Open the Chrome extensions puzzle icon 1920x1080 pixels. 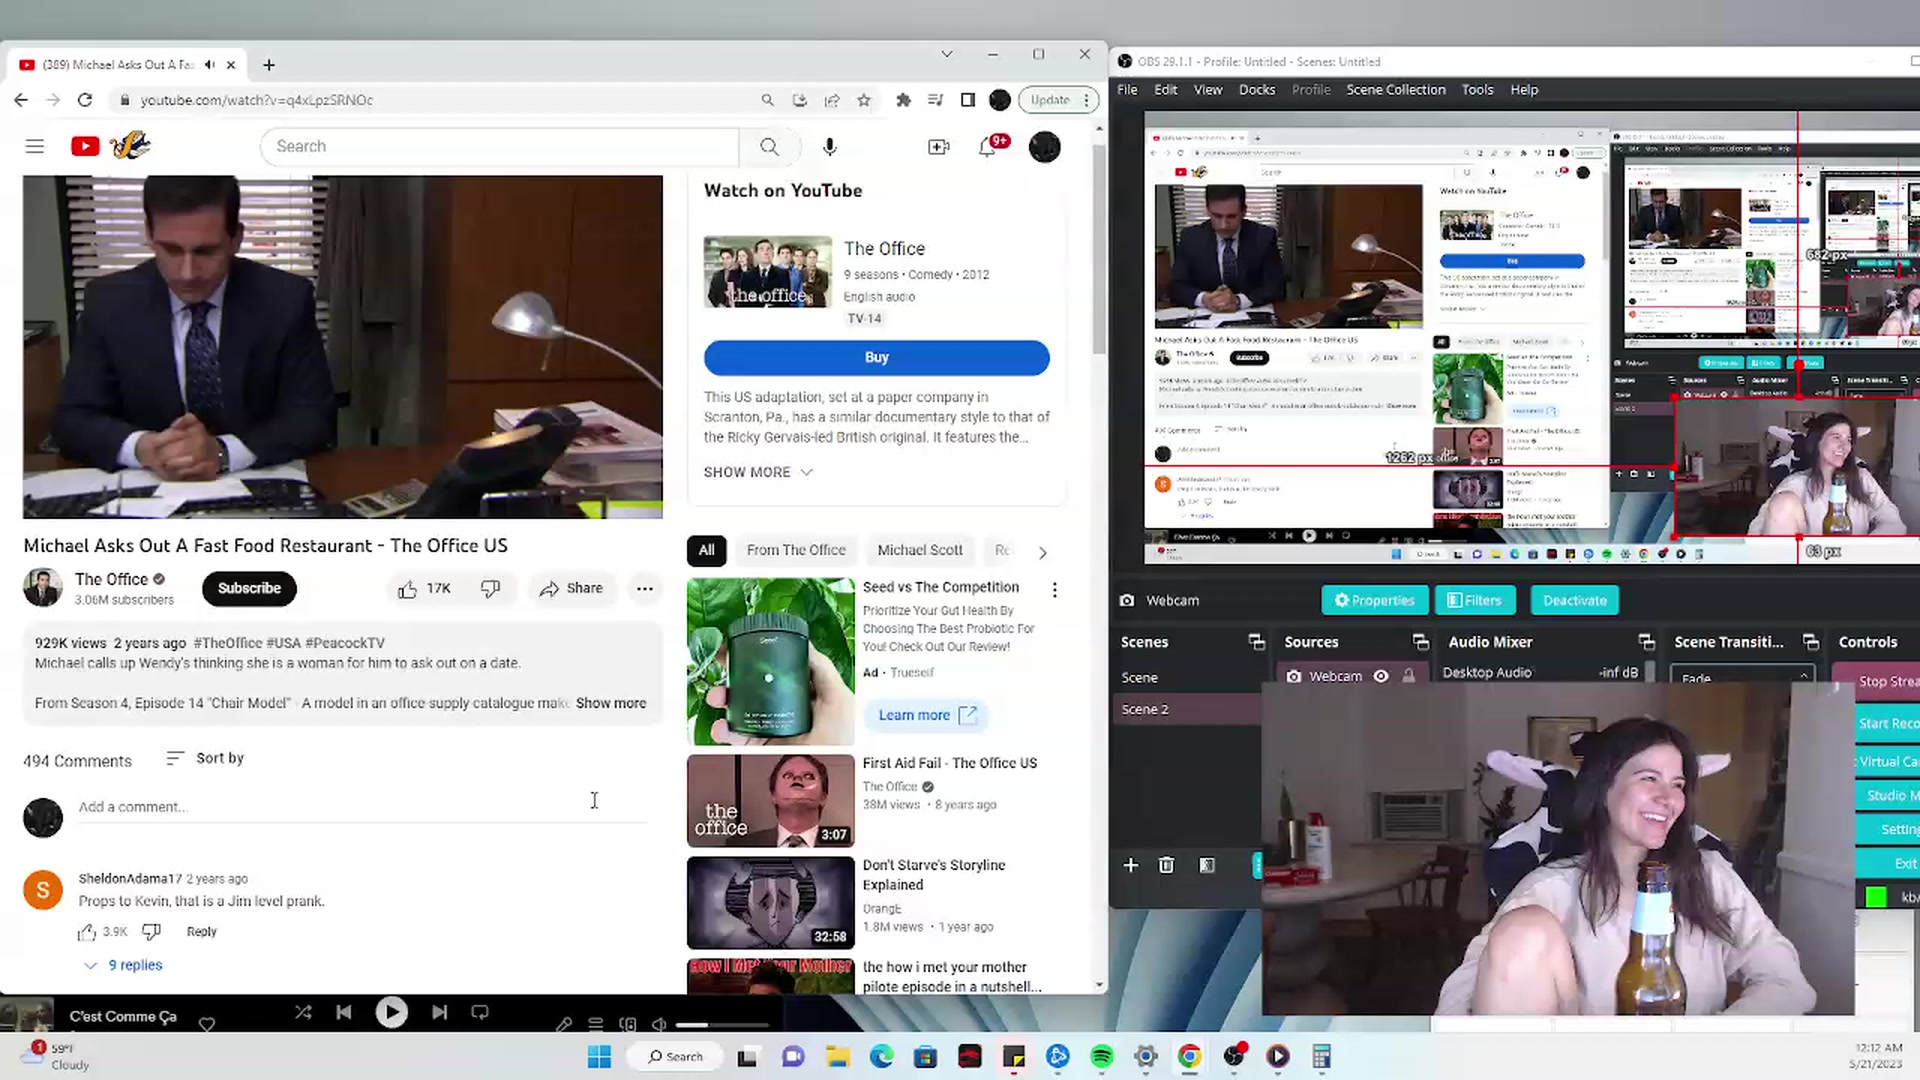pos(903,100)
